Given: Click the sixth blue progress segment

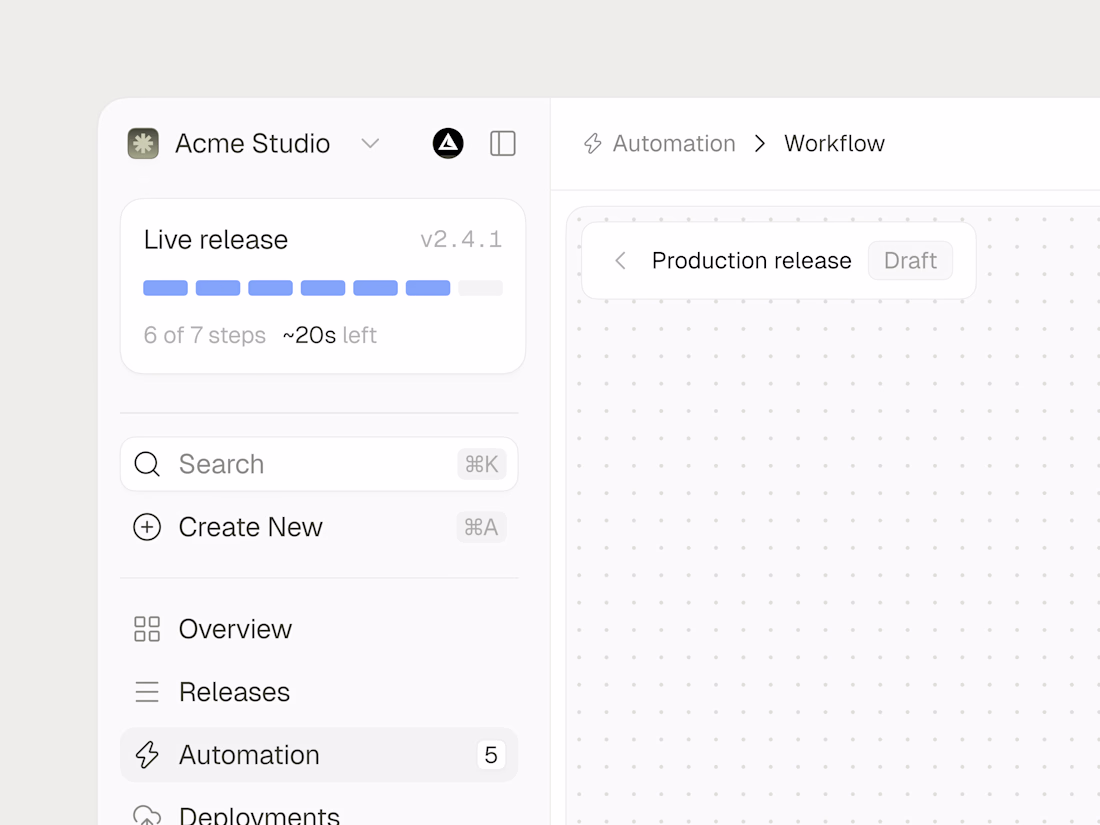Looking at the screenshot, I should pos(428,288).
